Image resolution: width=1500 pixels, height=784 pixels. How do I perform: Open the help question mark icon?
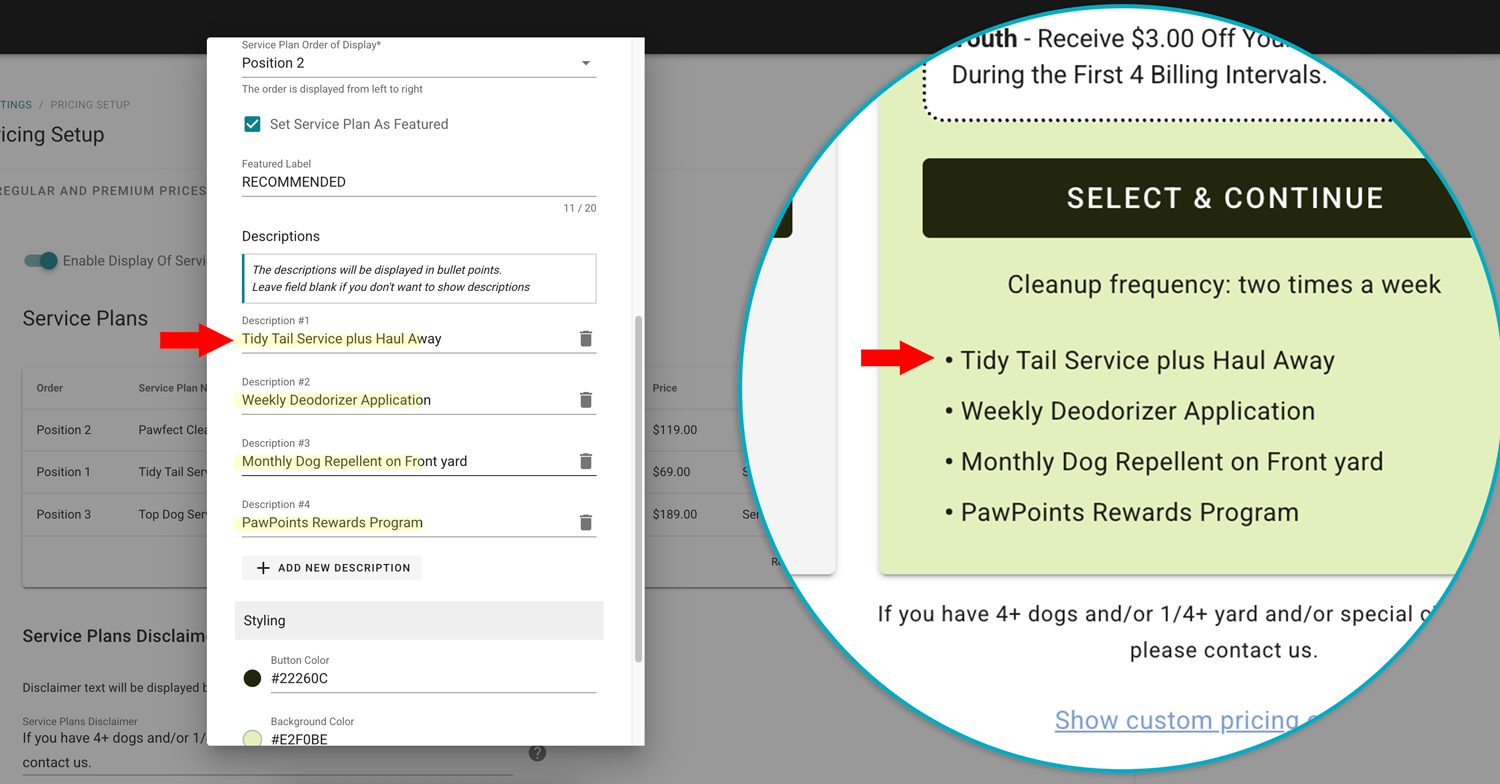537,753
